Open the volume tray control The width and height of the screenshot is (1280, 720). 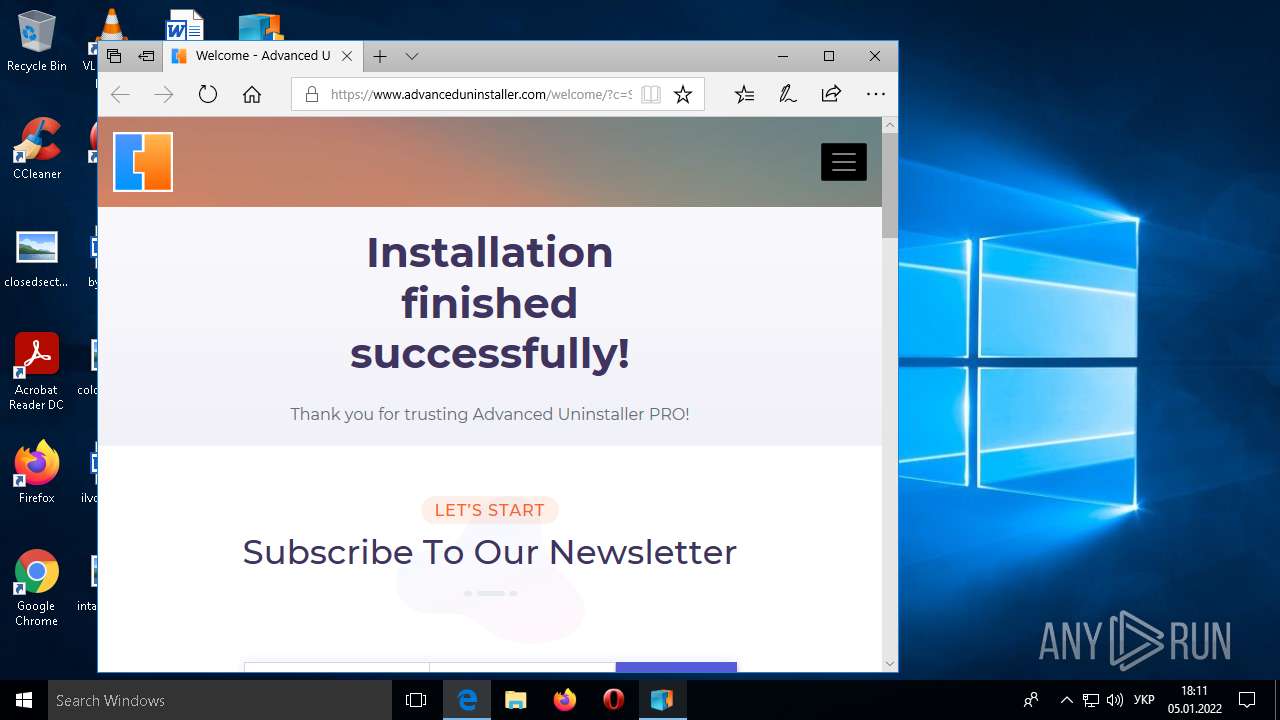(x=1115, y=700)
